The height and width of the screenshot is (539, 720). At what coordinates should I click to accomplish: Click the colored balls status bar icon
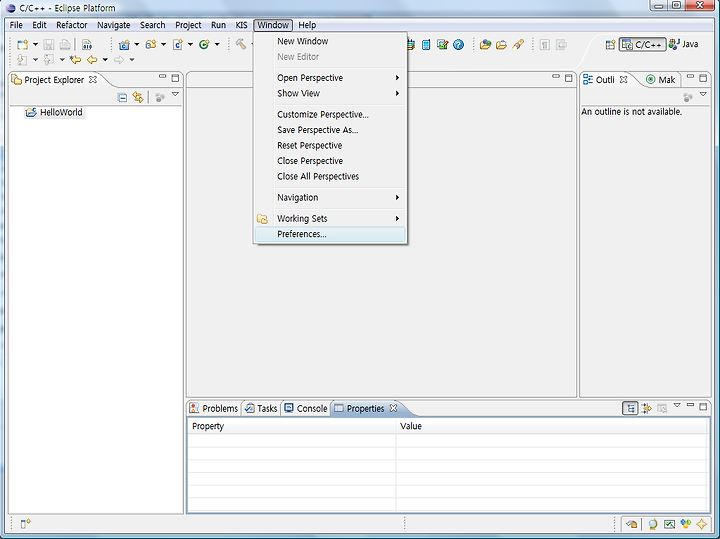pyautogui.click(x=686, y=524)
